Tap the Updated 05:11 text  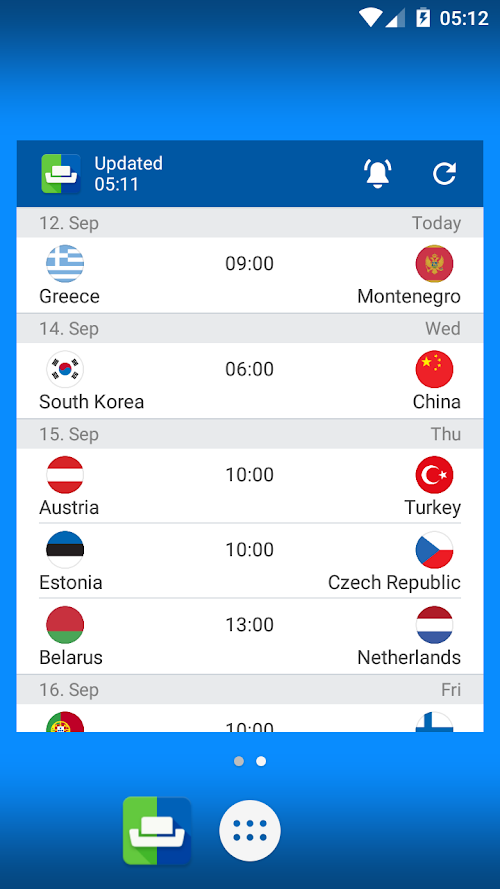click(129, 173)
